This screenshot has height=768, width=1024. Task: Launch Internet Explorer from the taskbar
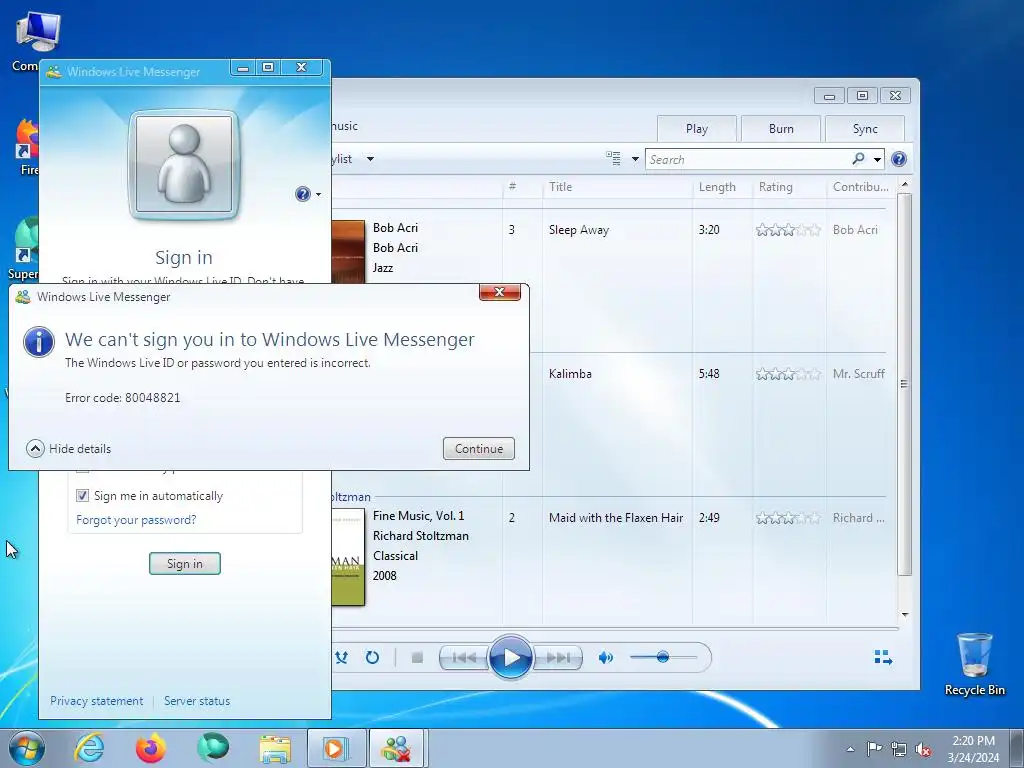tap(89, 748)
